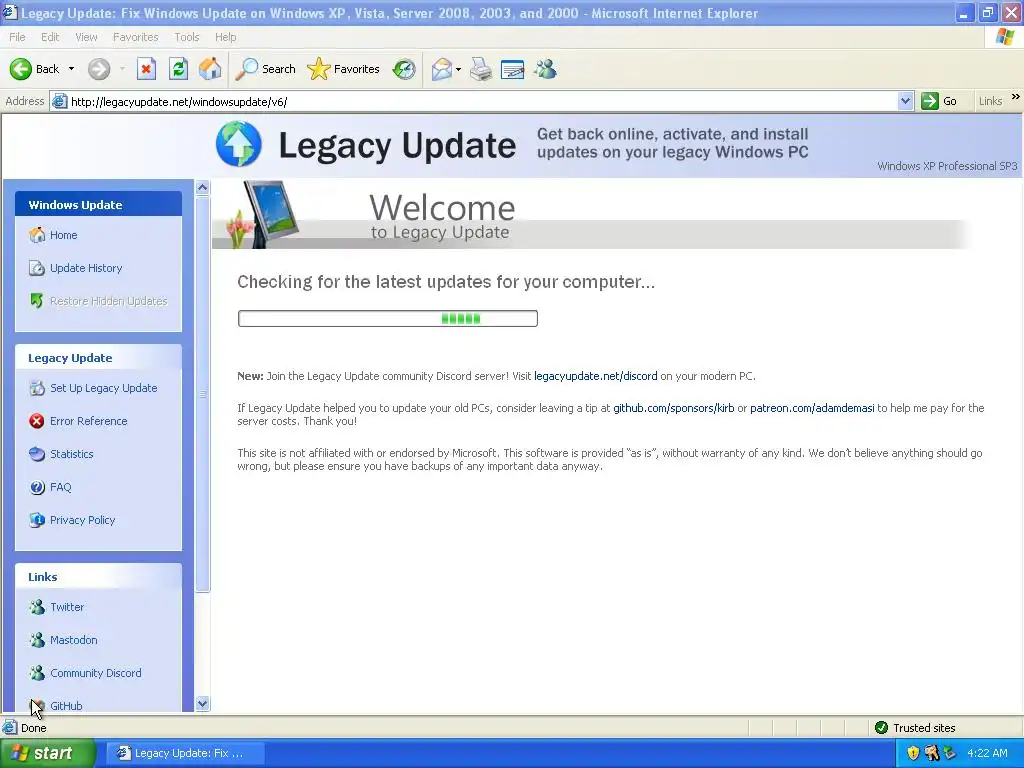The height and width of the screenshot is (768, 1024).
Task: Open the Tools menu
Action: [186, 37]
